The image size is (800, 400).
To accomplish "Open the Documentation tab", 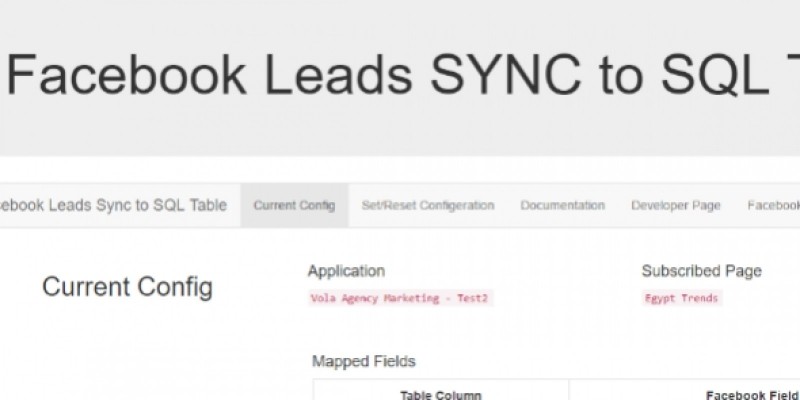I will coord(562,206).
